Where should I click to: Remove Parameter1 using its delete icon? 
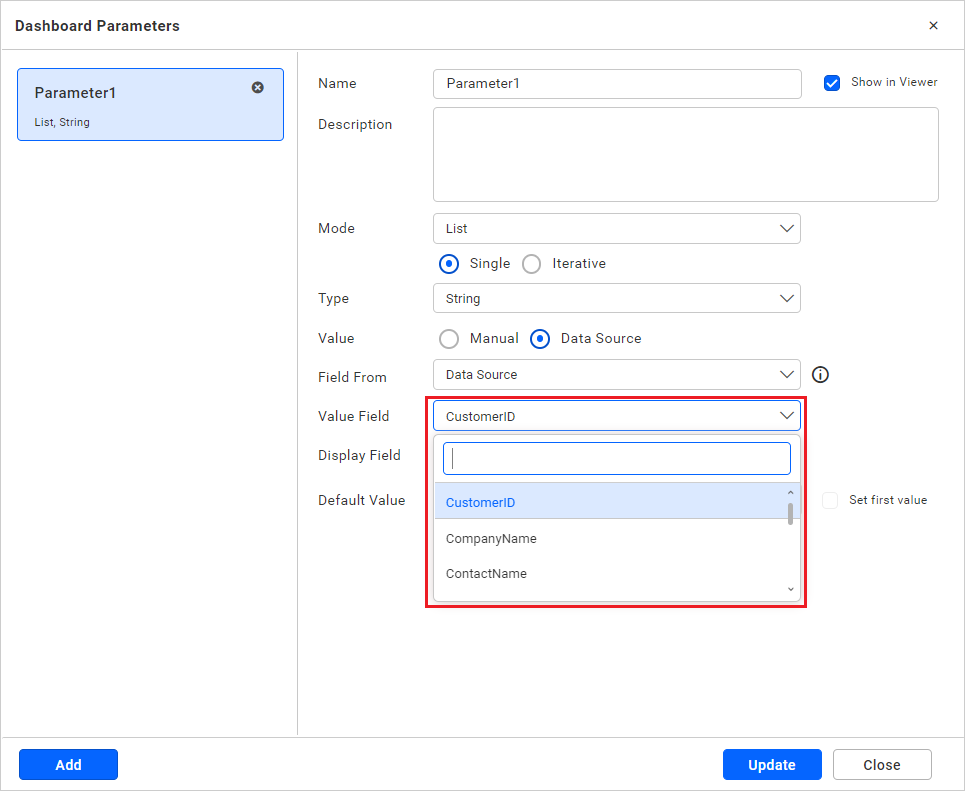pyautogui.click(x=258, y=88)
